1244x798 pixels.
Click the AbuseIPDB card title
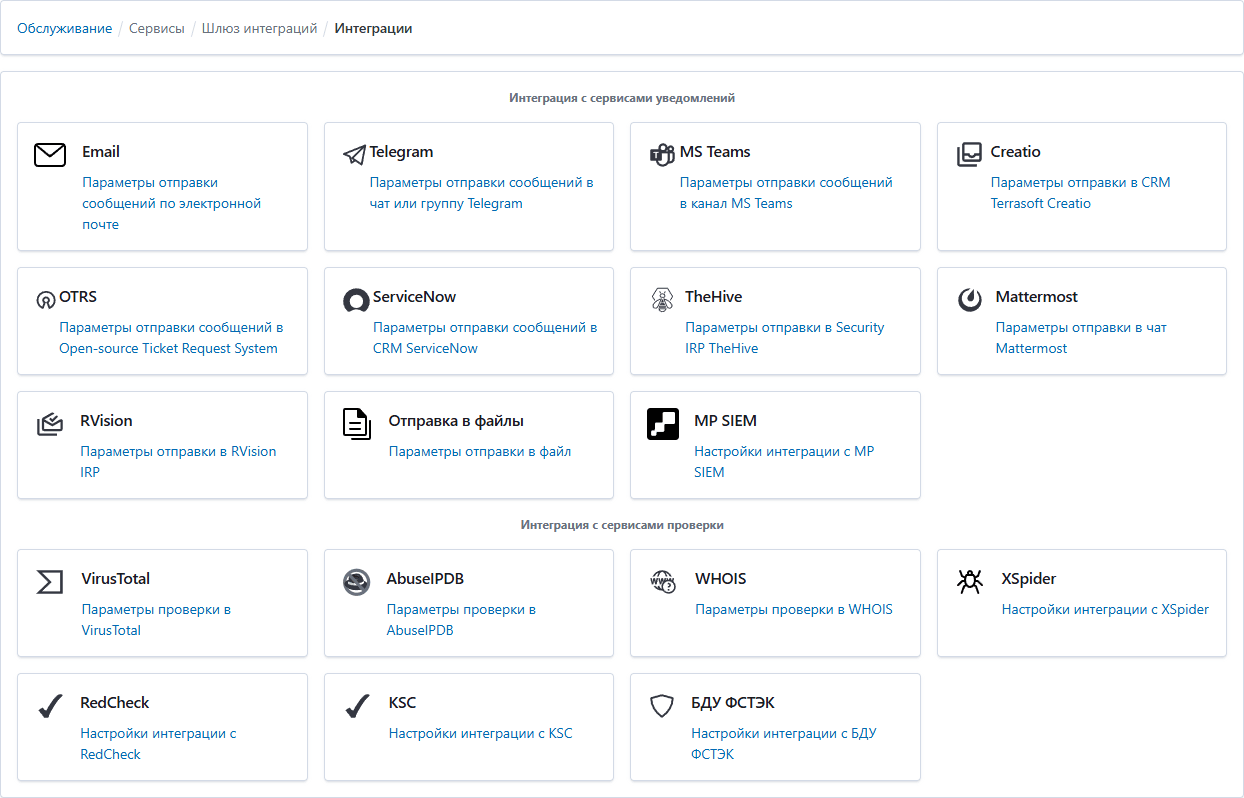tap(425, 579)
